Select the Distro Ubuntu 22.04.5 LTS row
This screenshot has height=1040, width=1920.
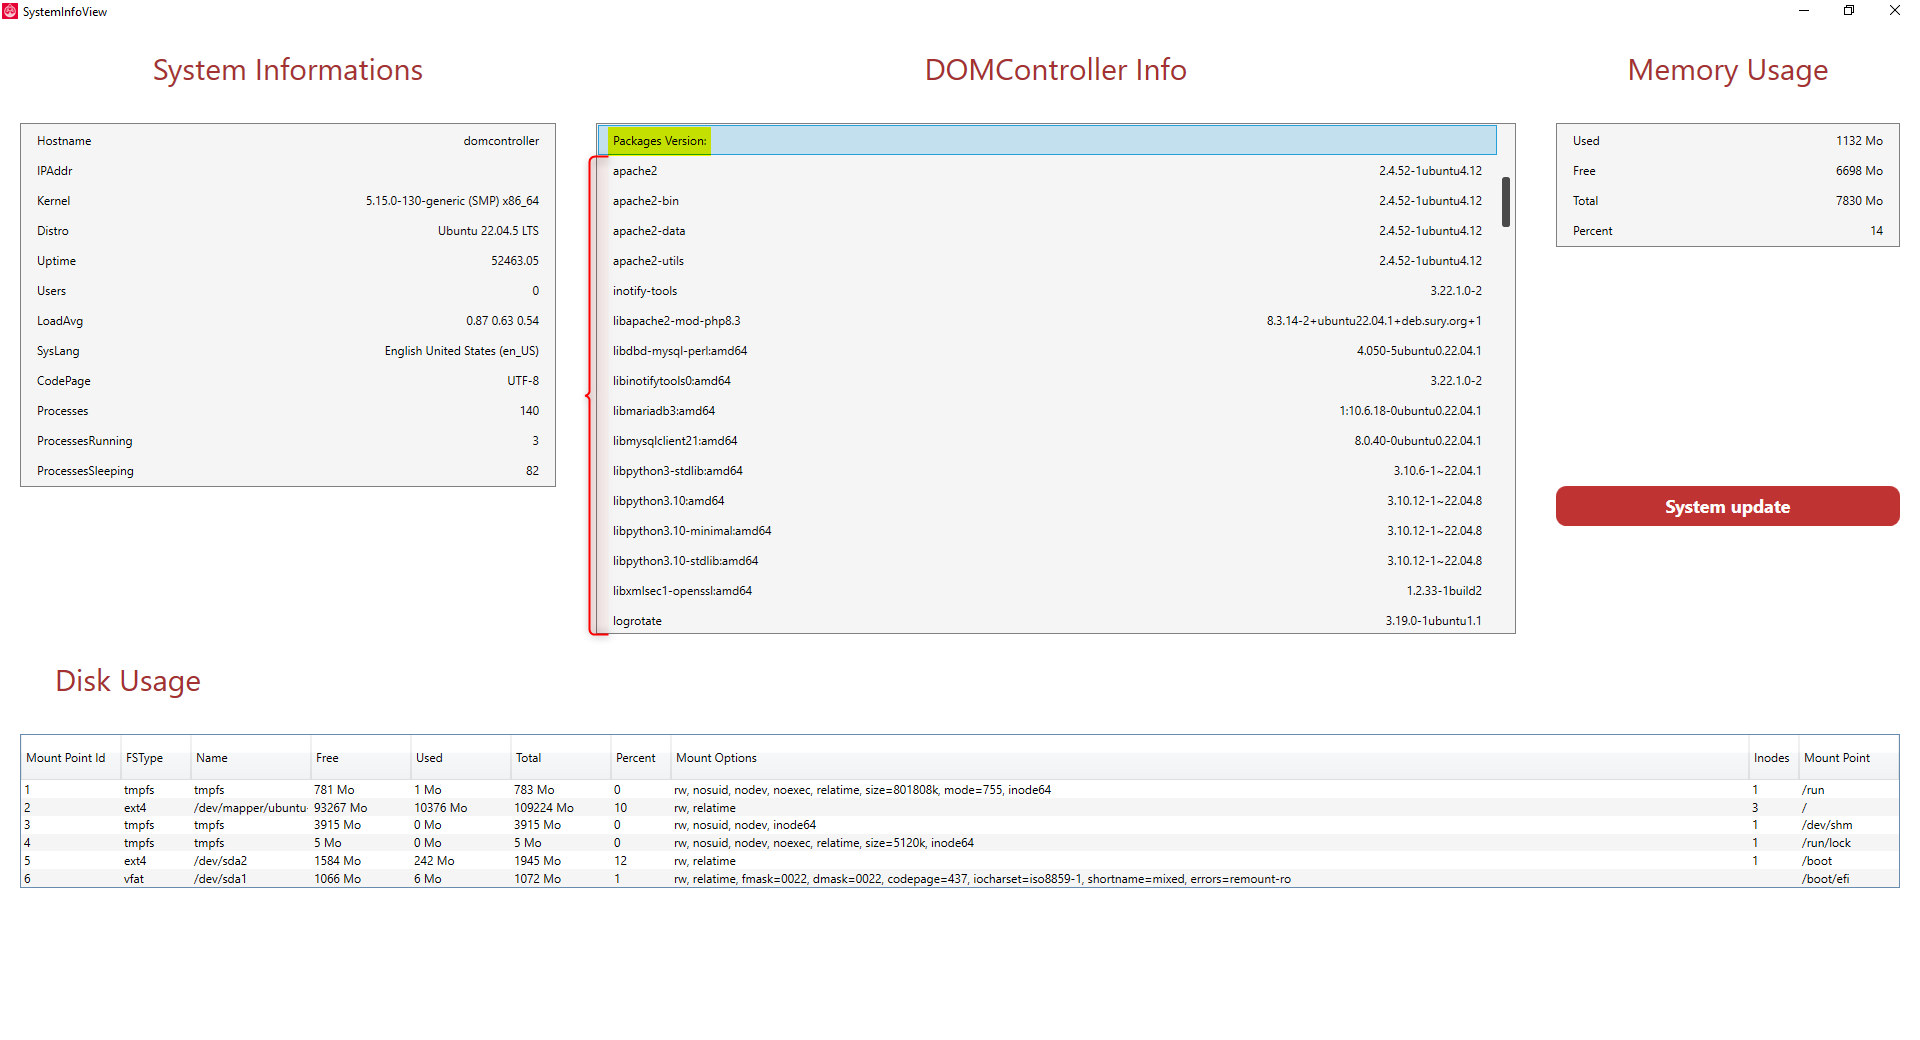click(288, 231)
